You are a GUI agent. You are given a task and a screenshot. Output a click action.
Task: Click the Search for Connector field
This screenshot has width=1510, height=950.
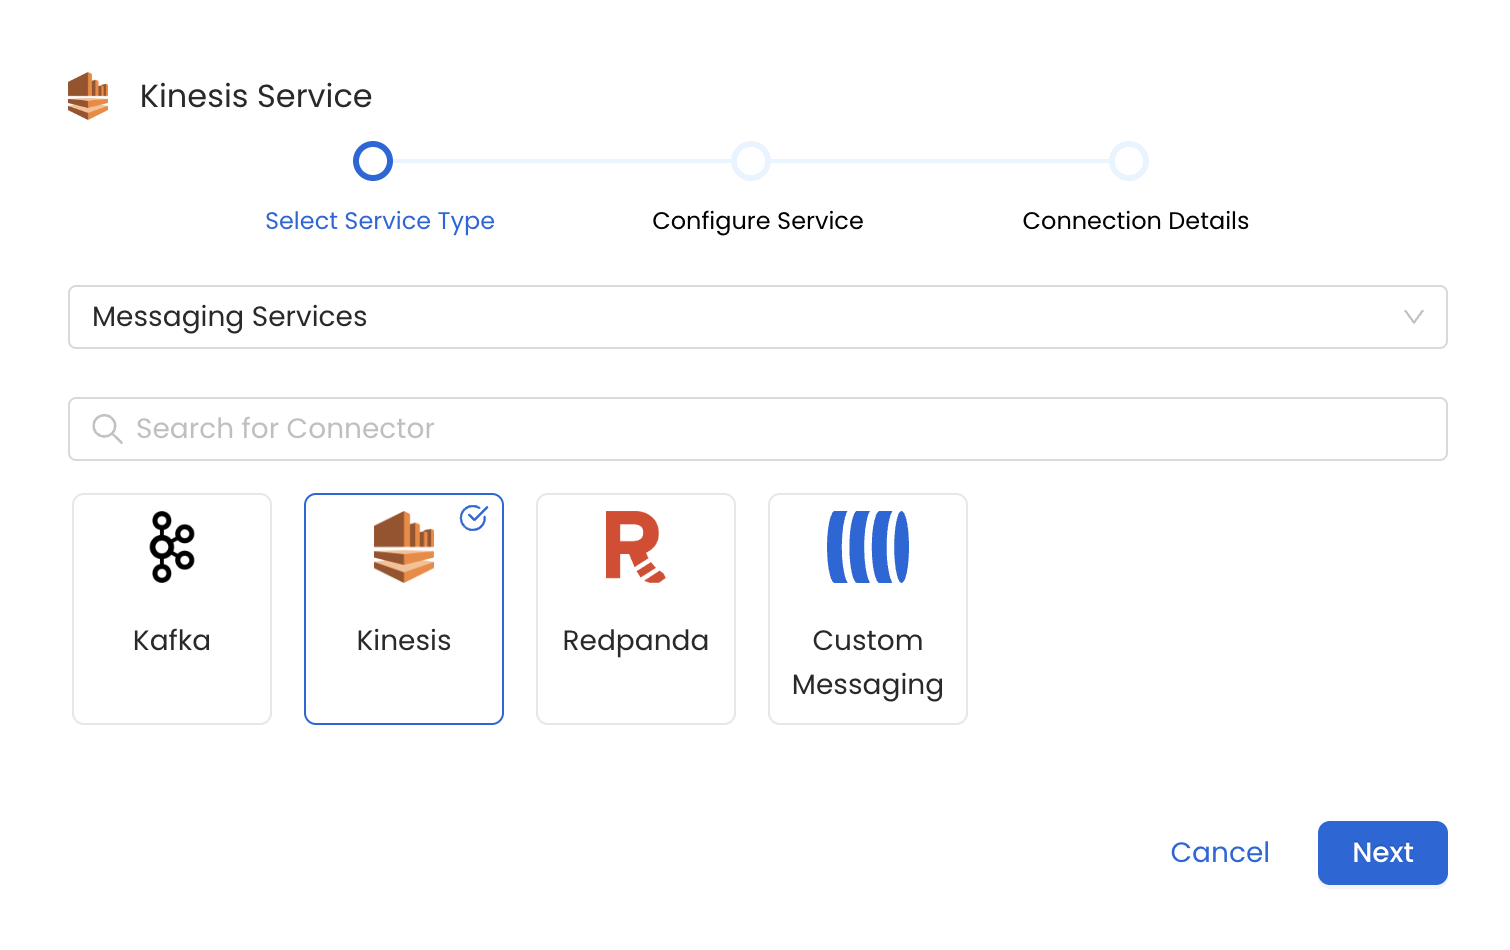click(x=757, y=428)
